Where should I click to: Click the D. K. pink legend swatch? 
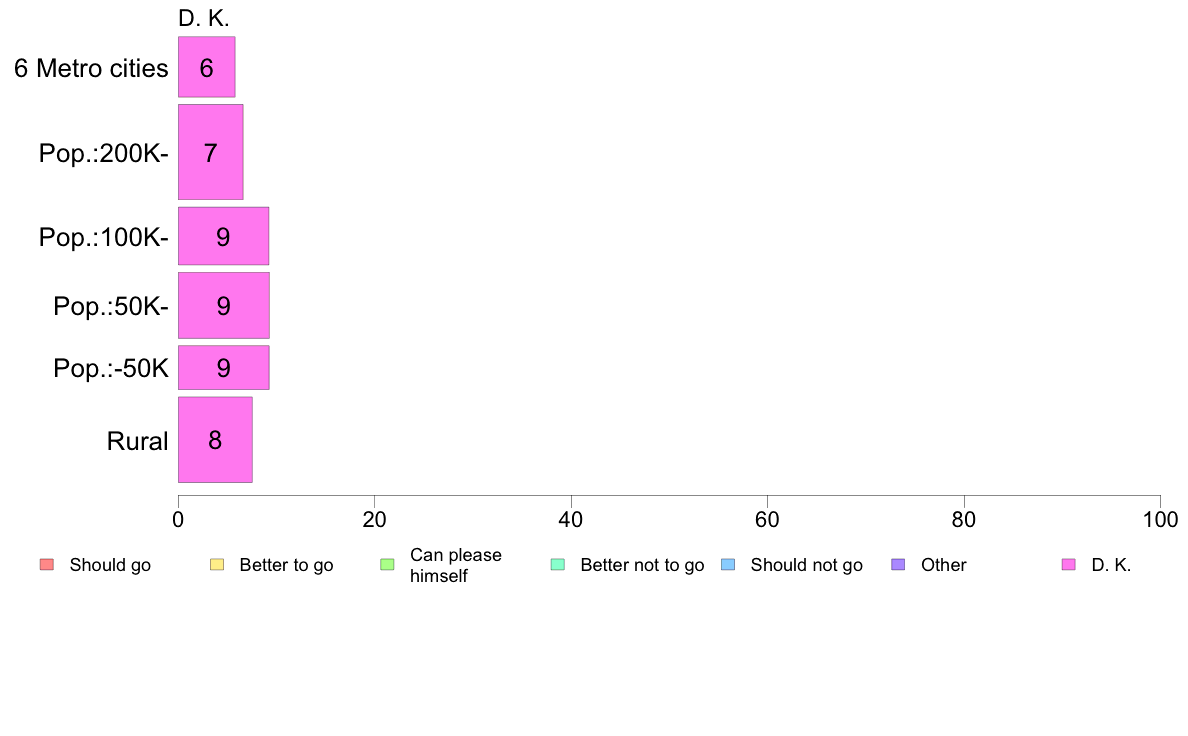tap(1069, 565)
